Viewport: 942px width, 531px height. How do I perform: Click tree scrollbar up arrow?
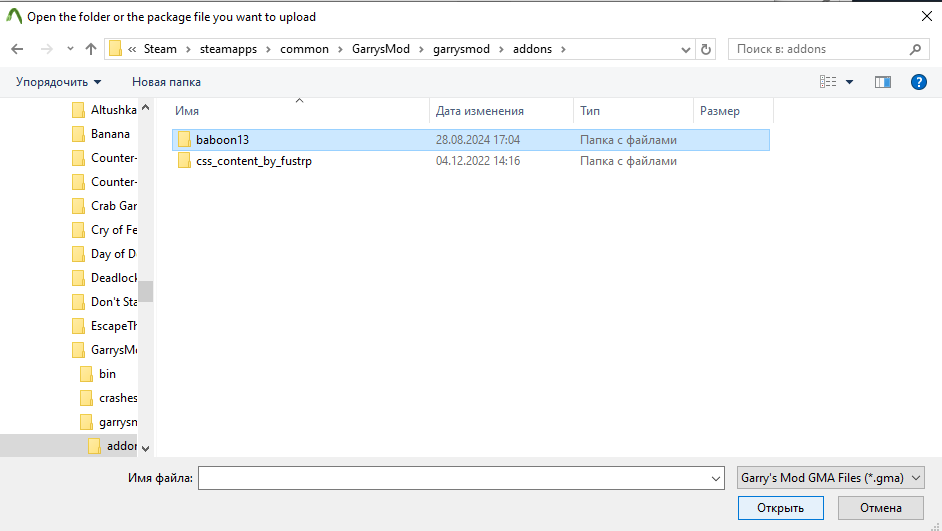145,107
